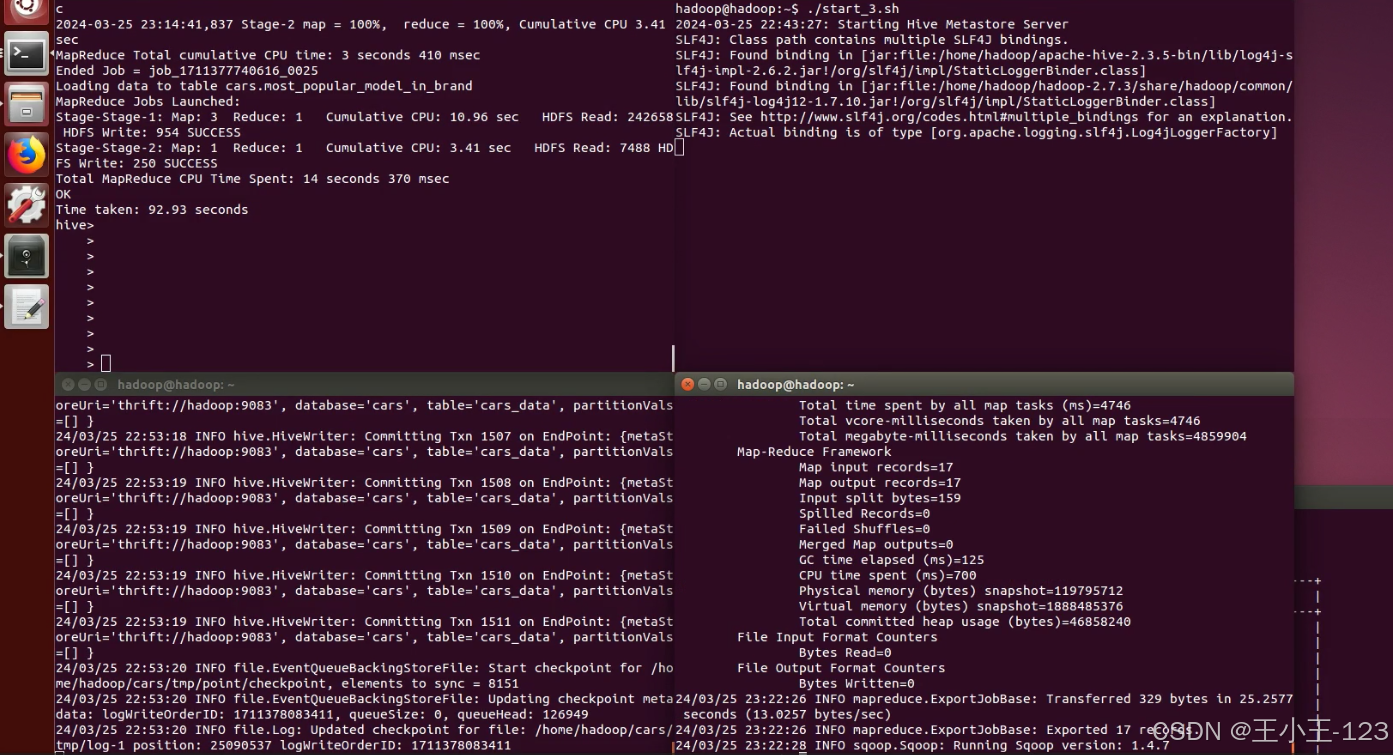Launch Terminal from the dock
The width and height of the screenshot is (1393, 755).
[26, 55]
